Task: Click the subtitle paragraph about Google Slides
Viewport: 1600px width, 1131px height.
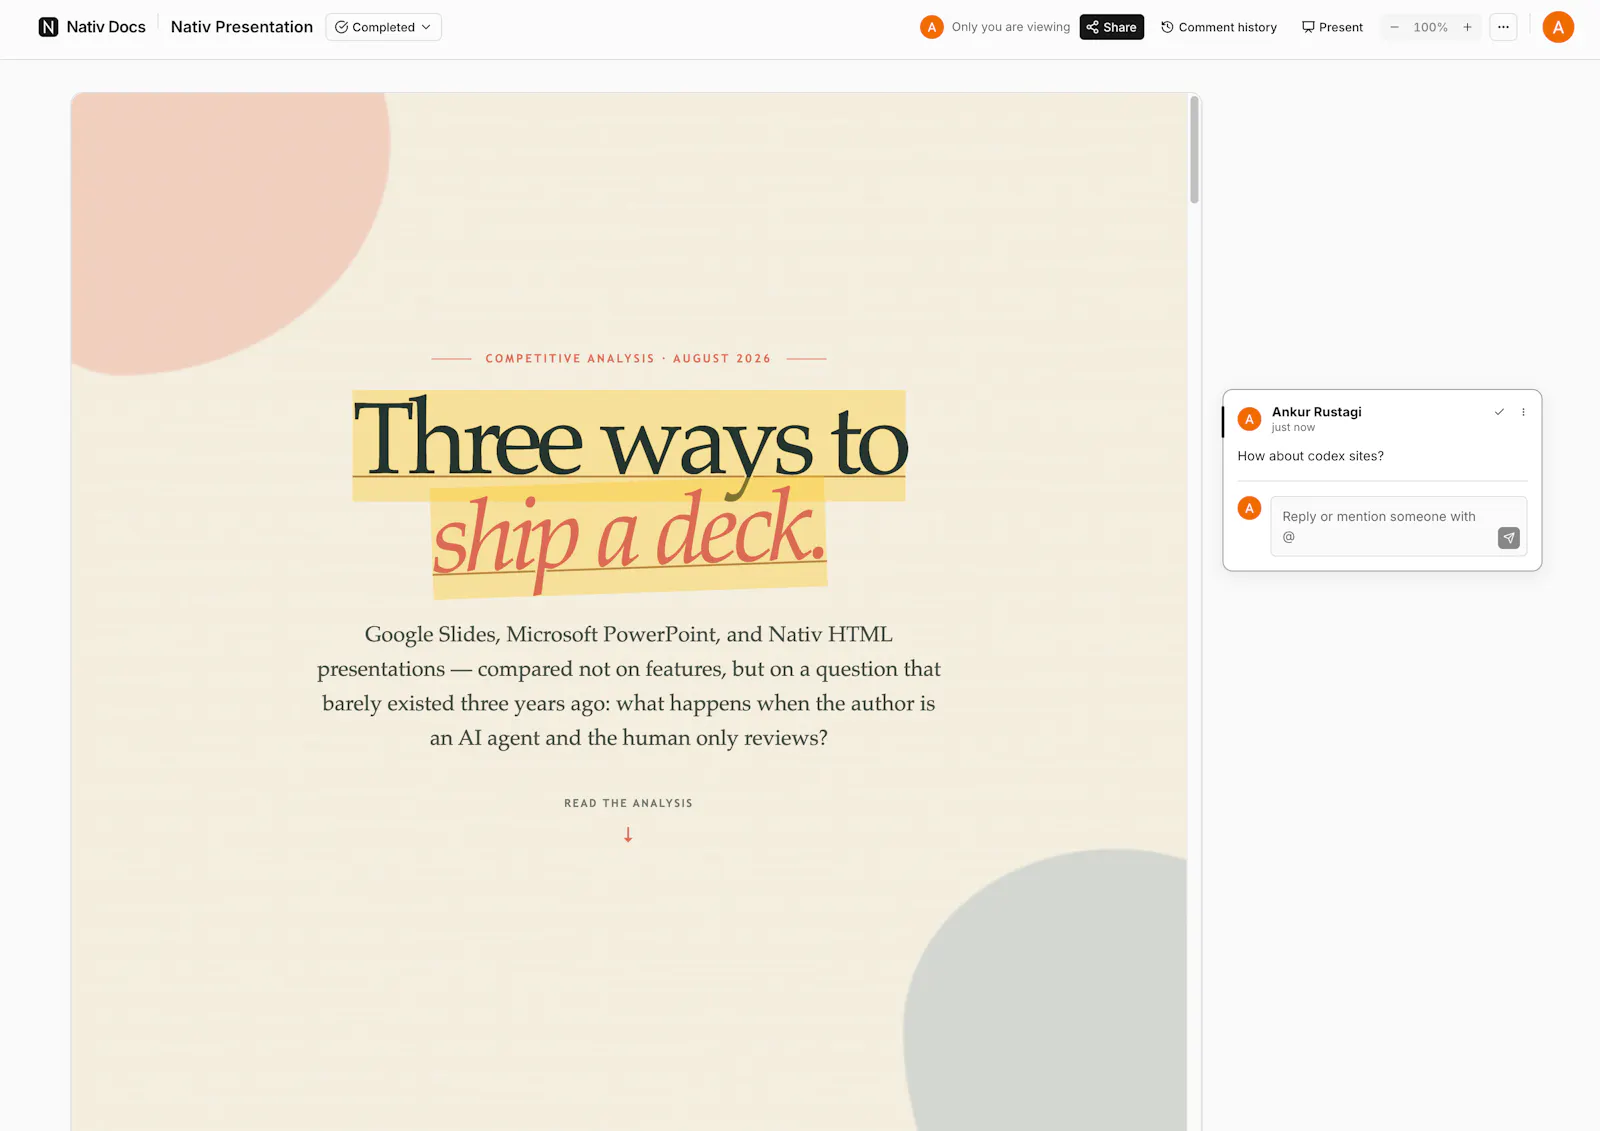Action: (x=628, y=686)
